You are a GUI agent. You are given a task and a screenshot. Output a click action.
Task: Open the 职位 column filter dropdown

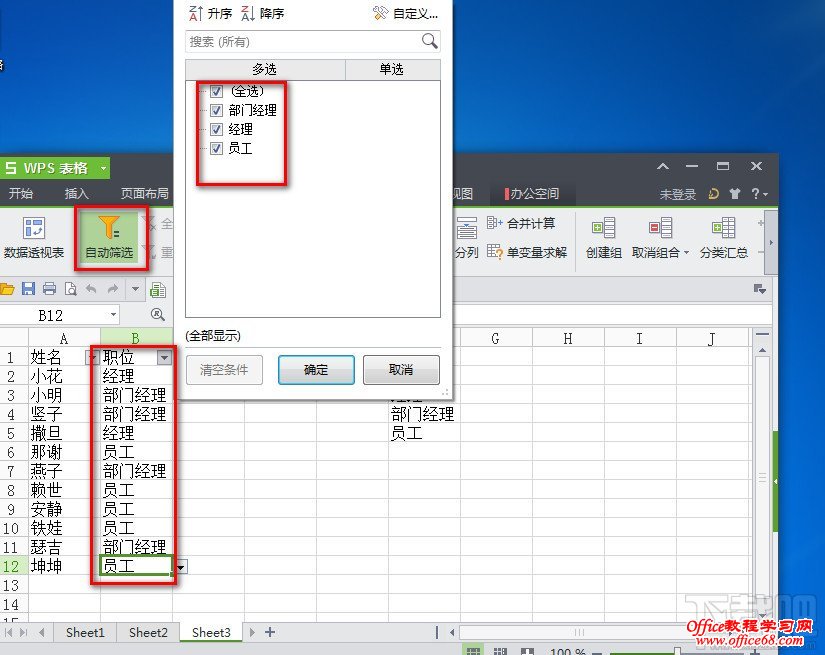coord(164,358)
